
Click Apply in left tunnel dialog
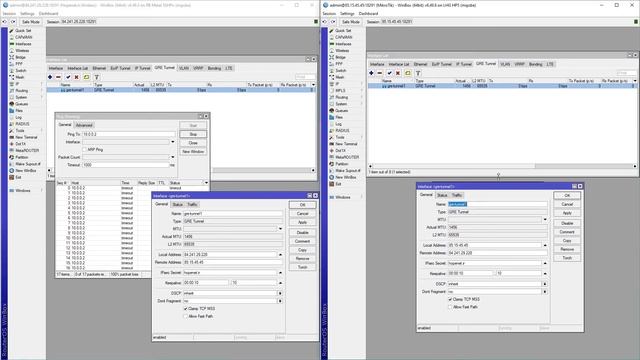[302, 222]
